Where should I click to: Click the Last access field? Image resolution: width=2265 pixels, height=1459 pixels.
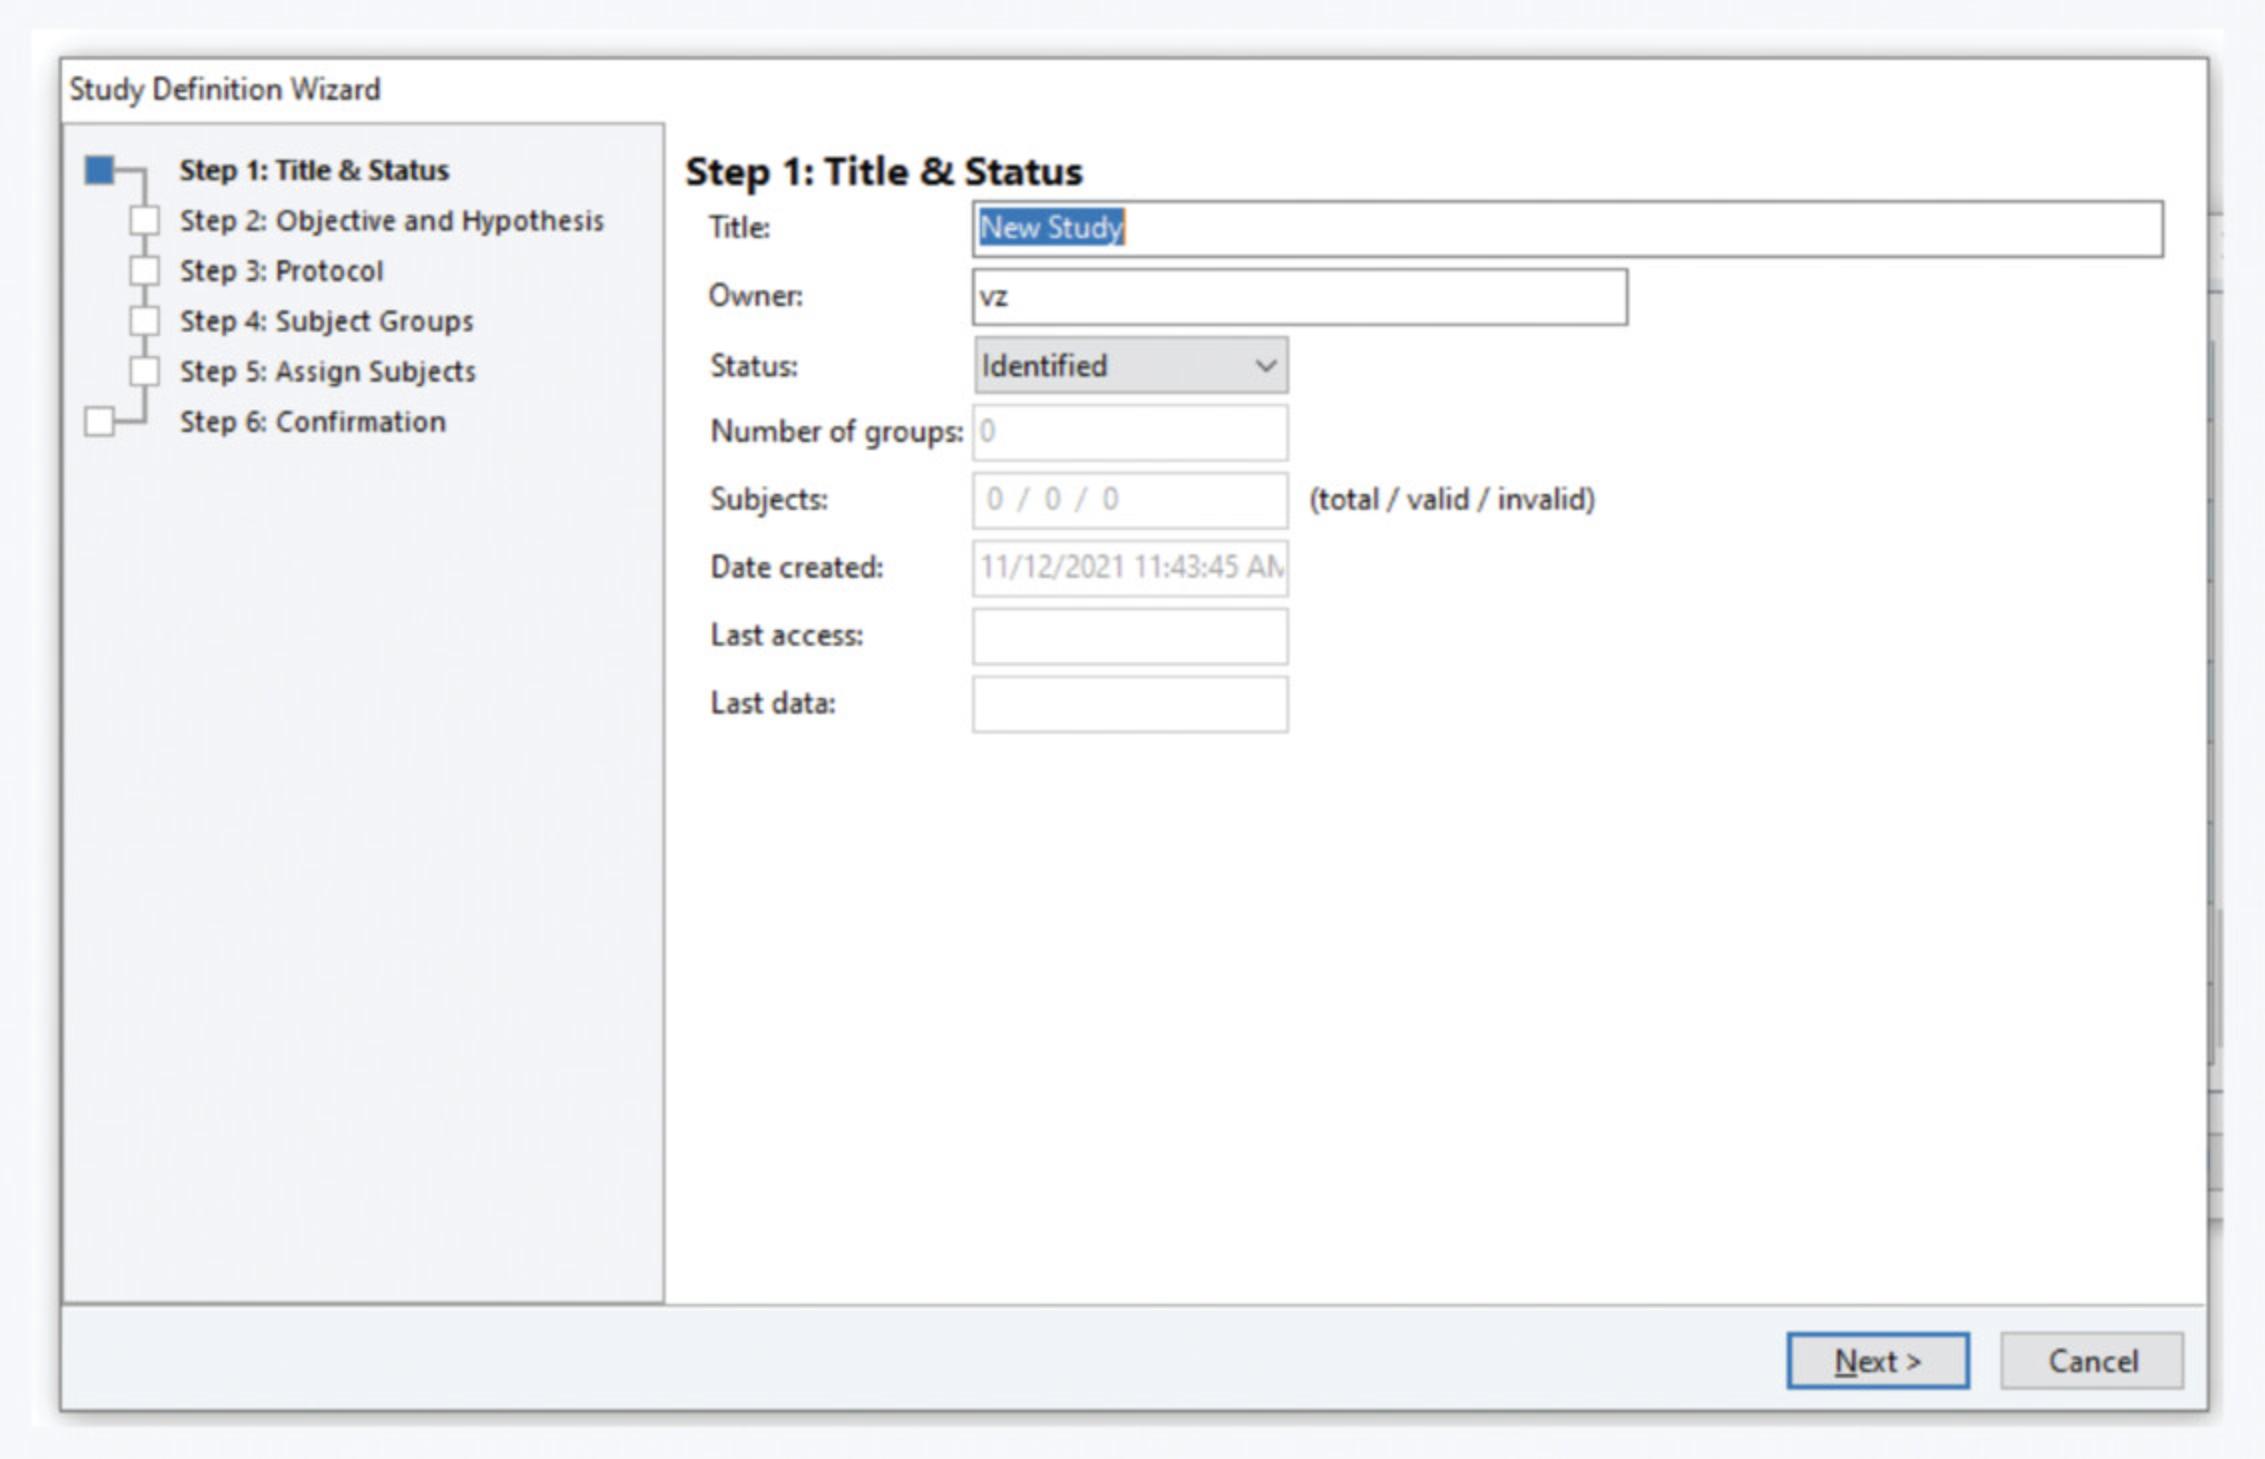(1130, 636)
